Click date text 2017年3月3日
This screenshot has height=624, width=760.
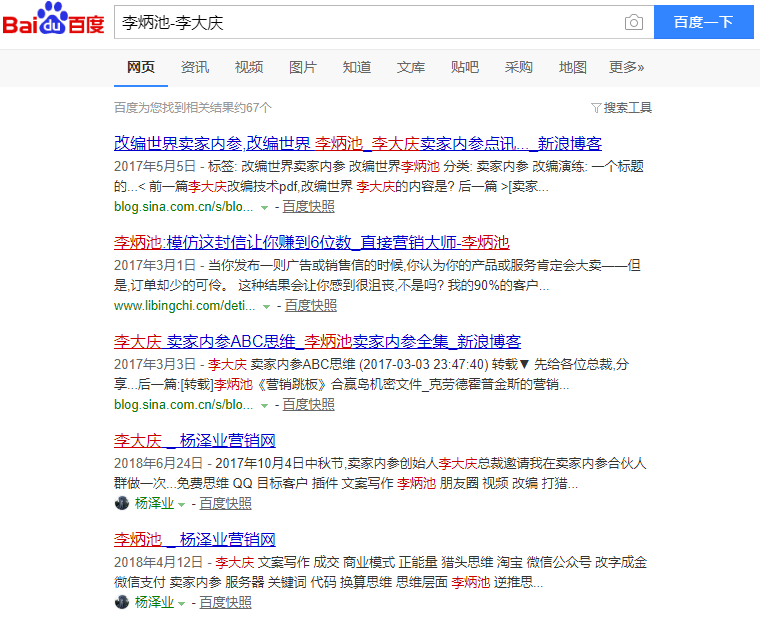[x=155, y=364]
